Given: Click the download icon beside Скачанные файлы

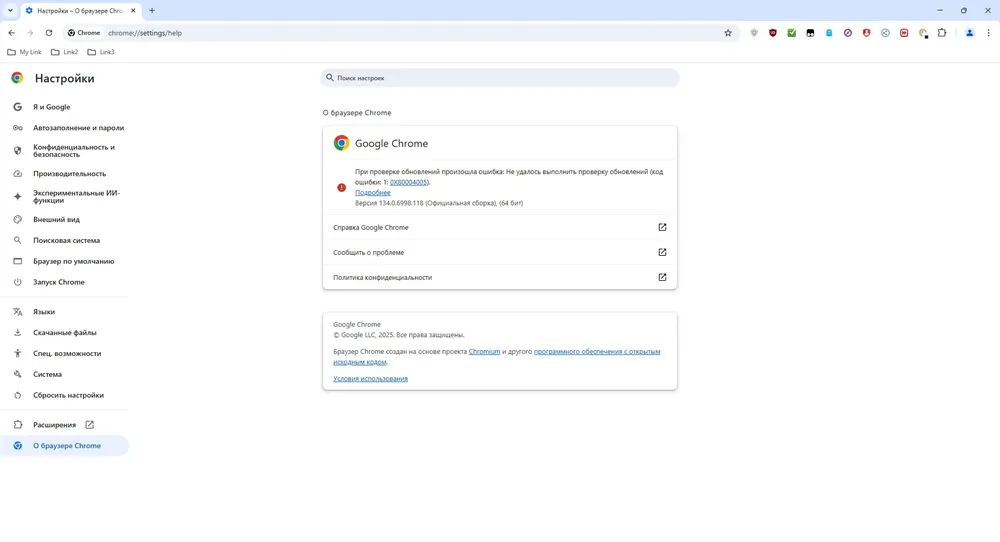Looking at the screenshot, I should (x=17, y=332).
